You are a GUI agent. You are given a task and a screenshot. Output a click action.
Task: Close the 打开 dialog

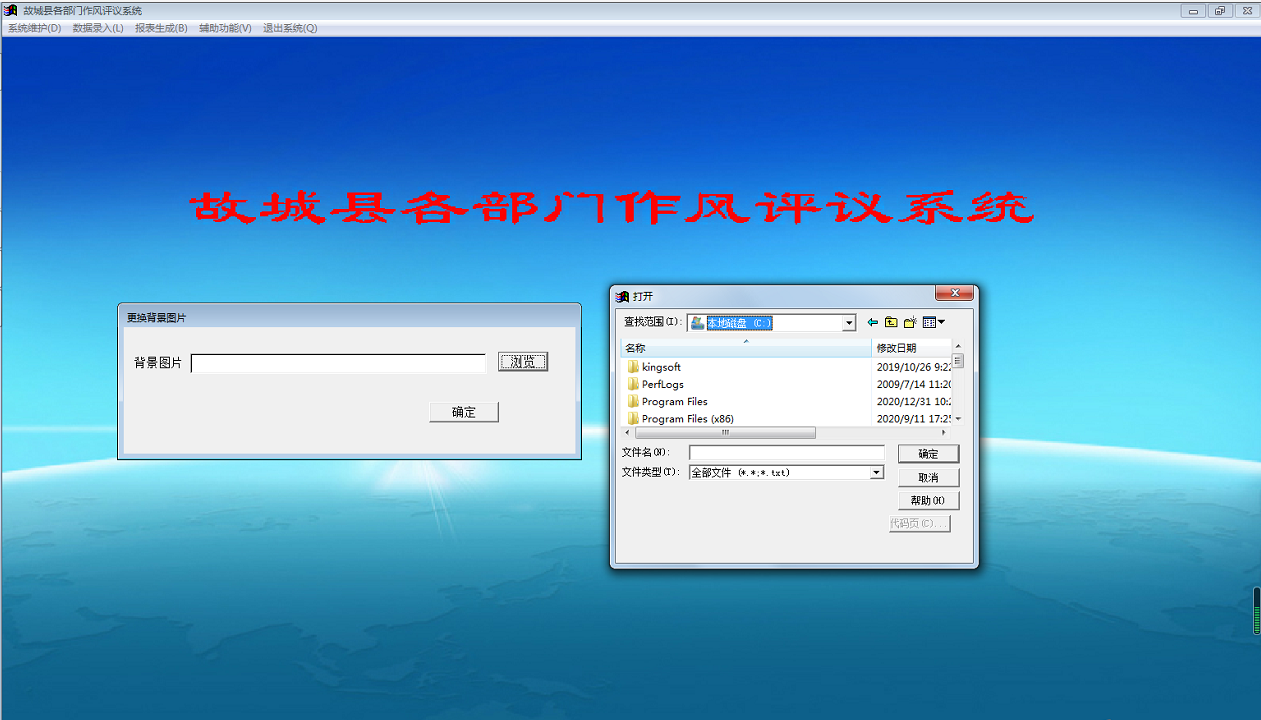pos(955,293)
